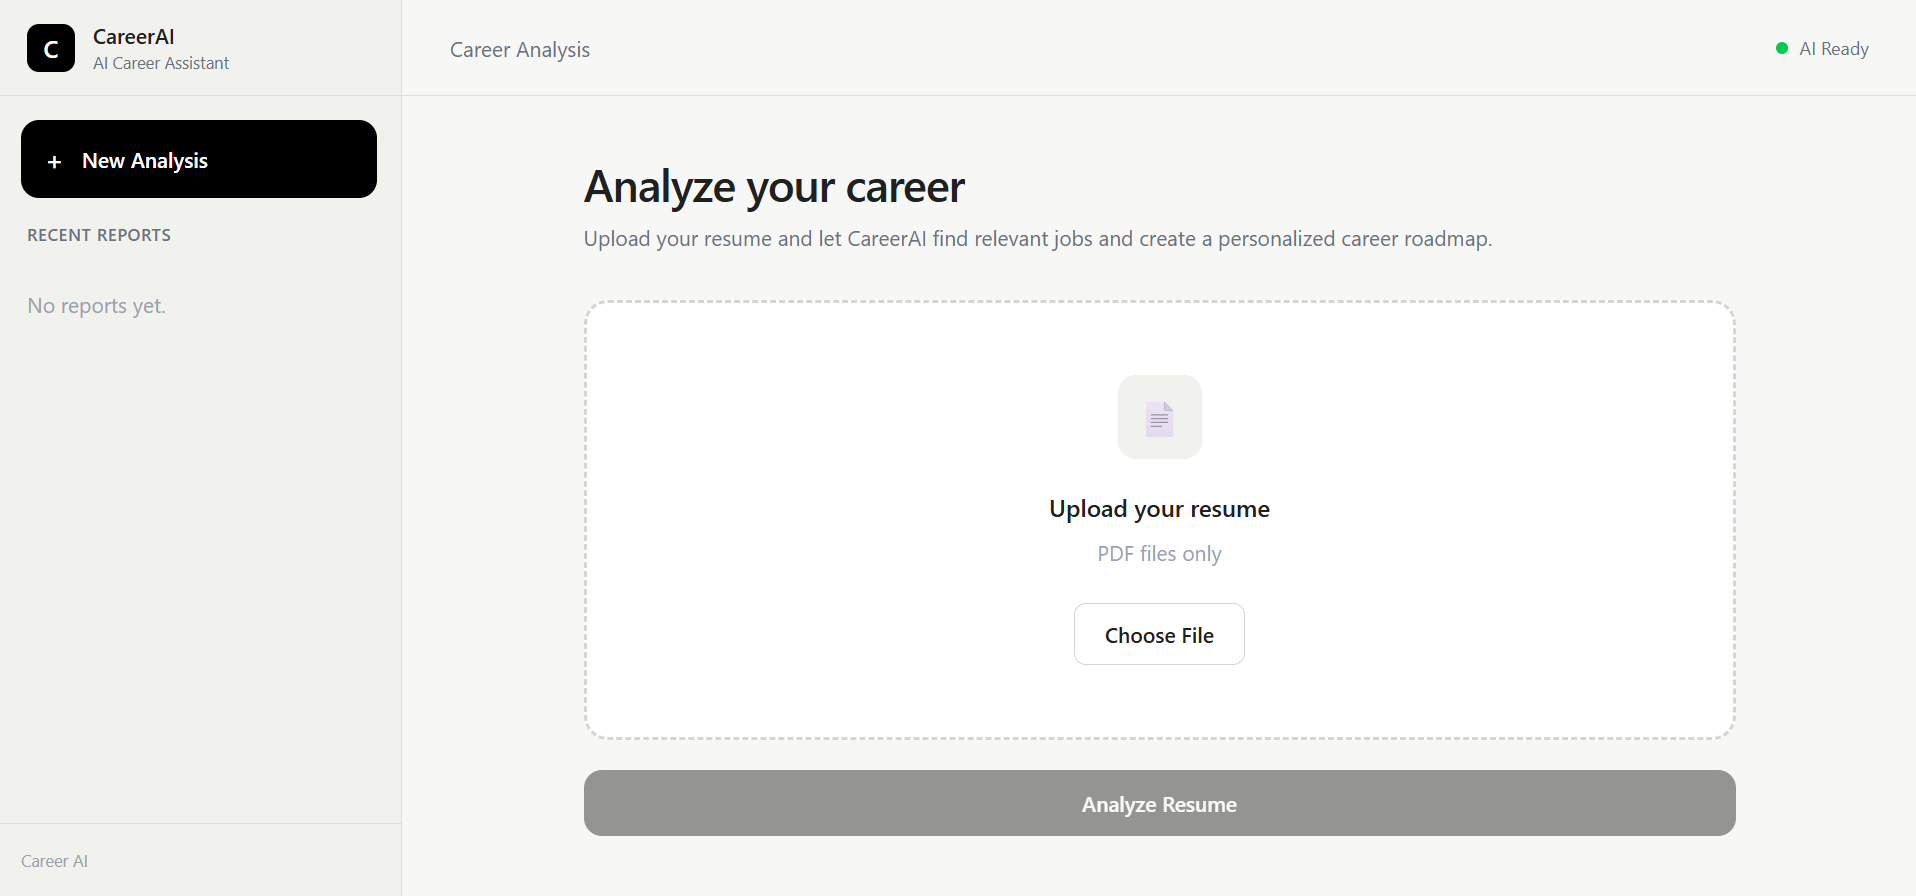Start a New Analysis
Image resolution: width=1916 pixels, height=896 pixels.
coord(199,159)
